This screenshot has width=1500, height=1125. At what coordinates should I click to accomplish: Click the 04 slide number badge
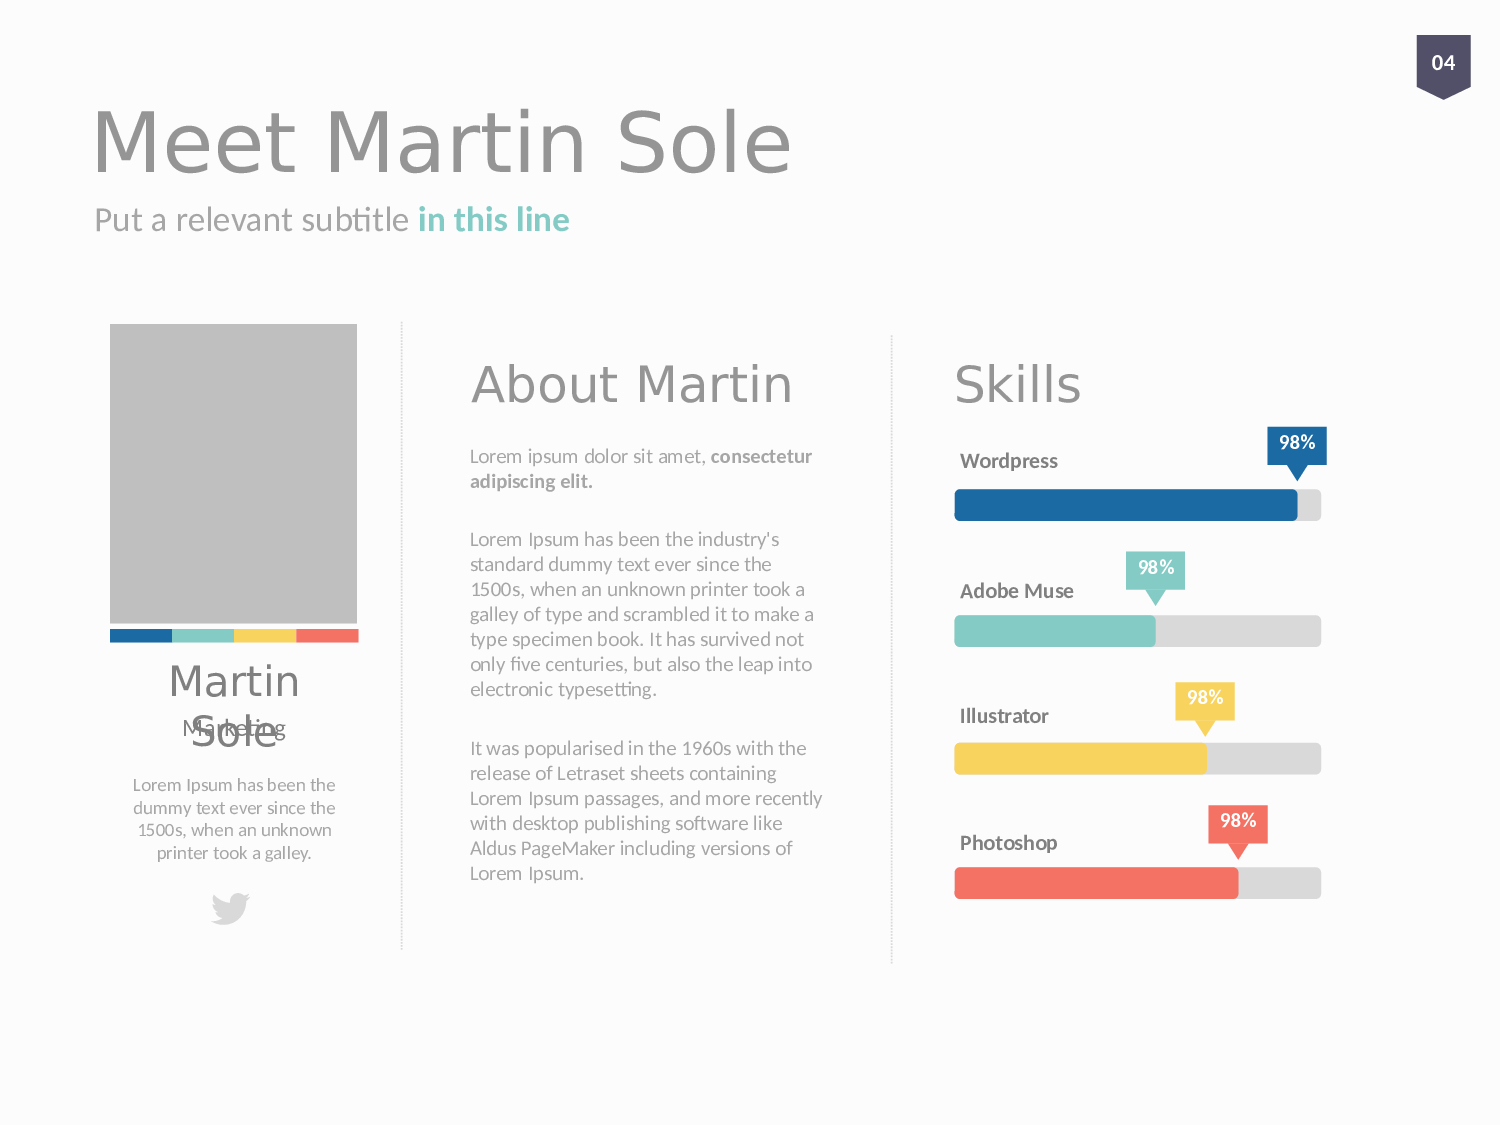[1443, 64]
